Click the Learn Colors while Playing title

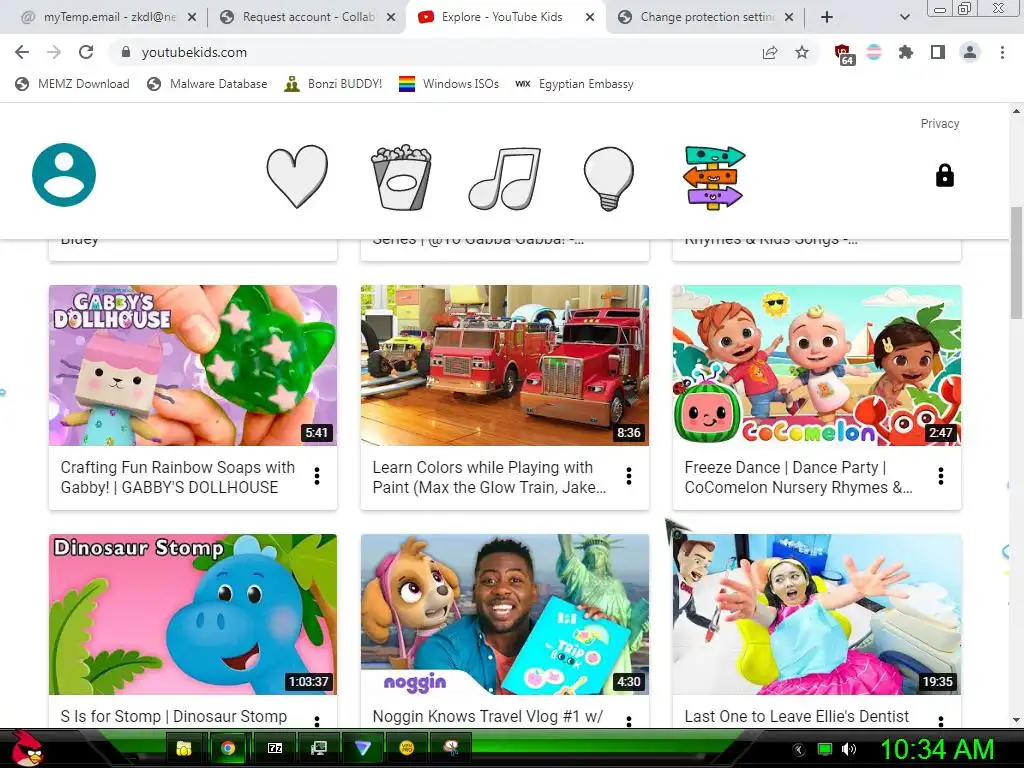[489, 477]
